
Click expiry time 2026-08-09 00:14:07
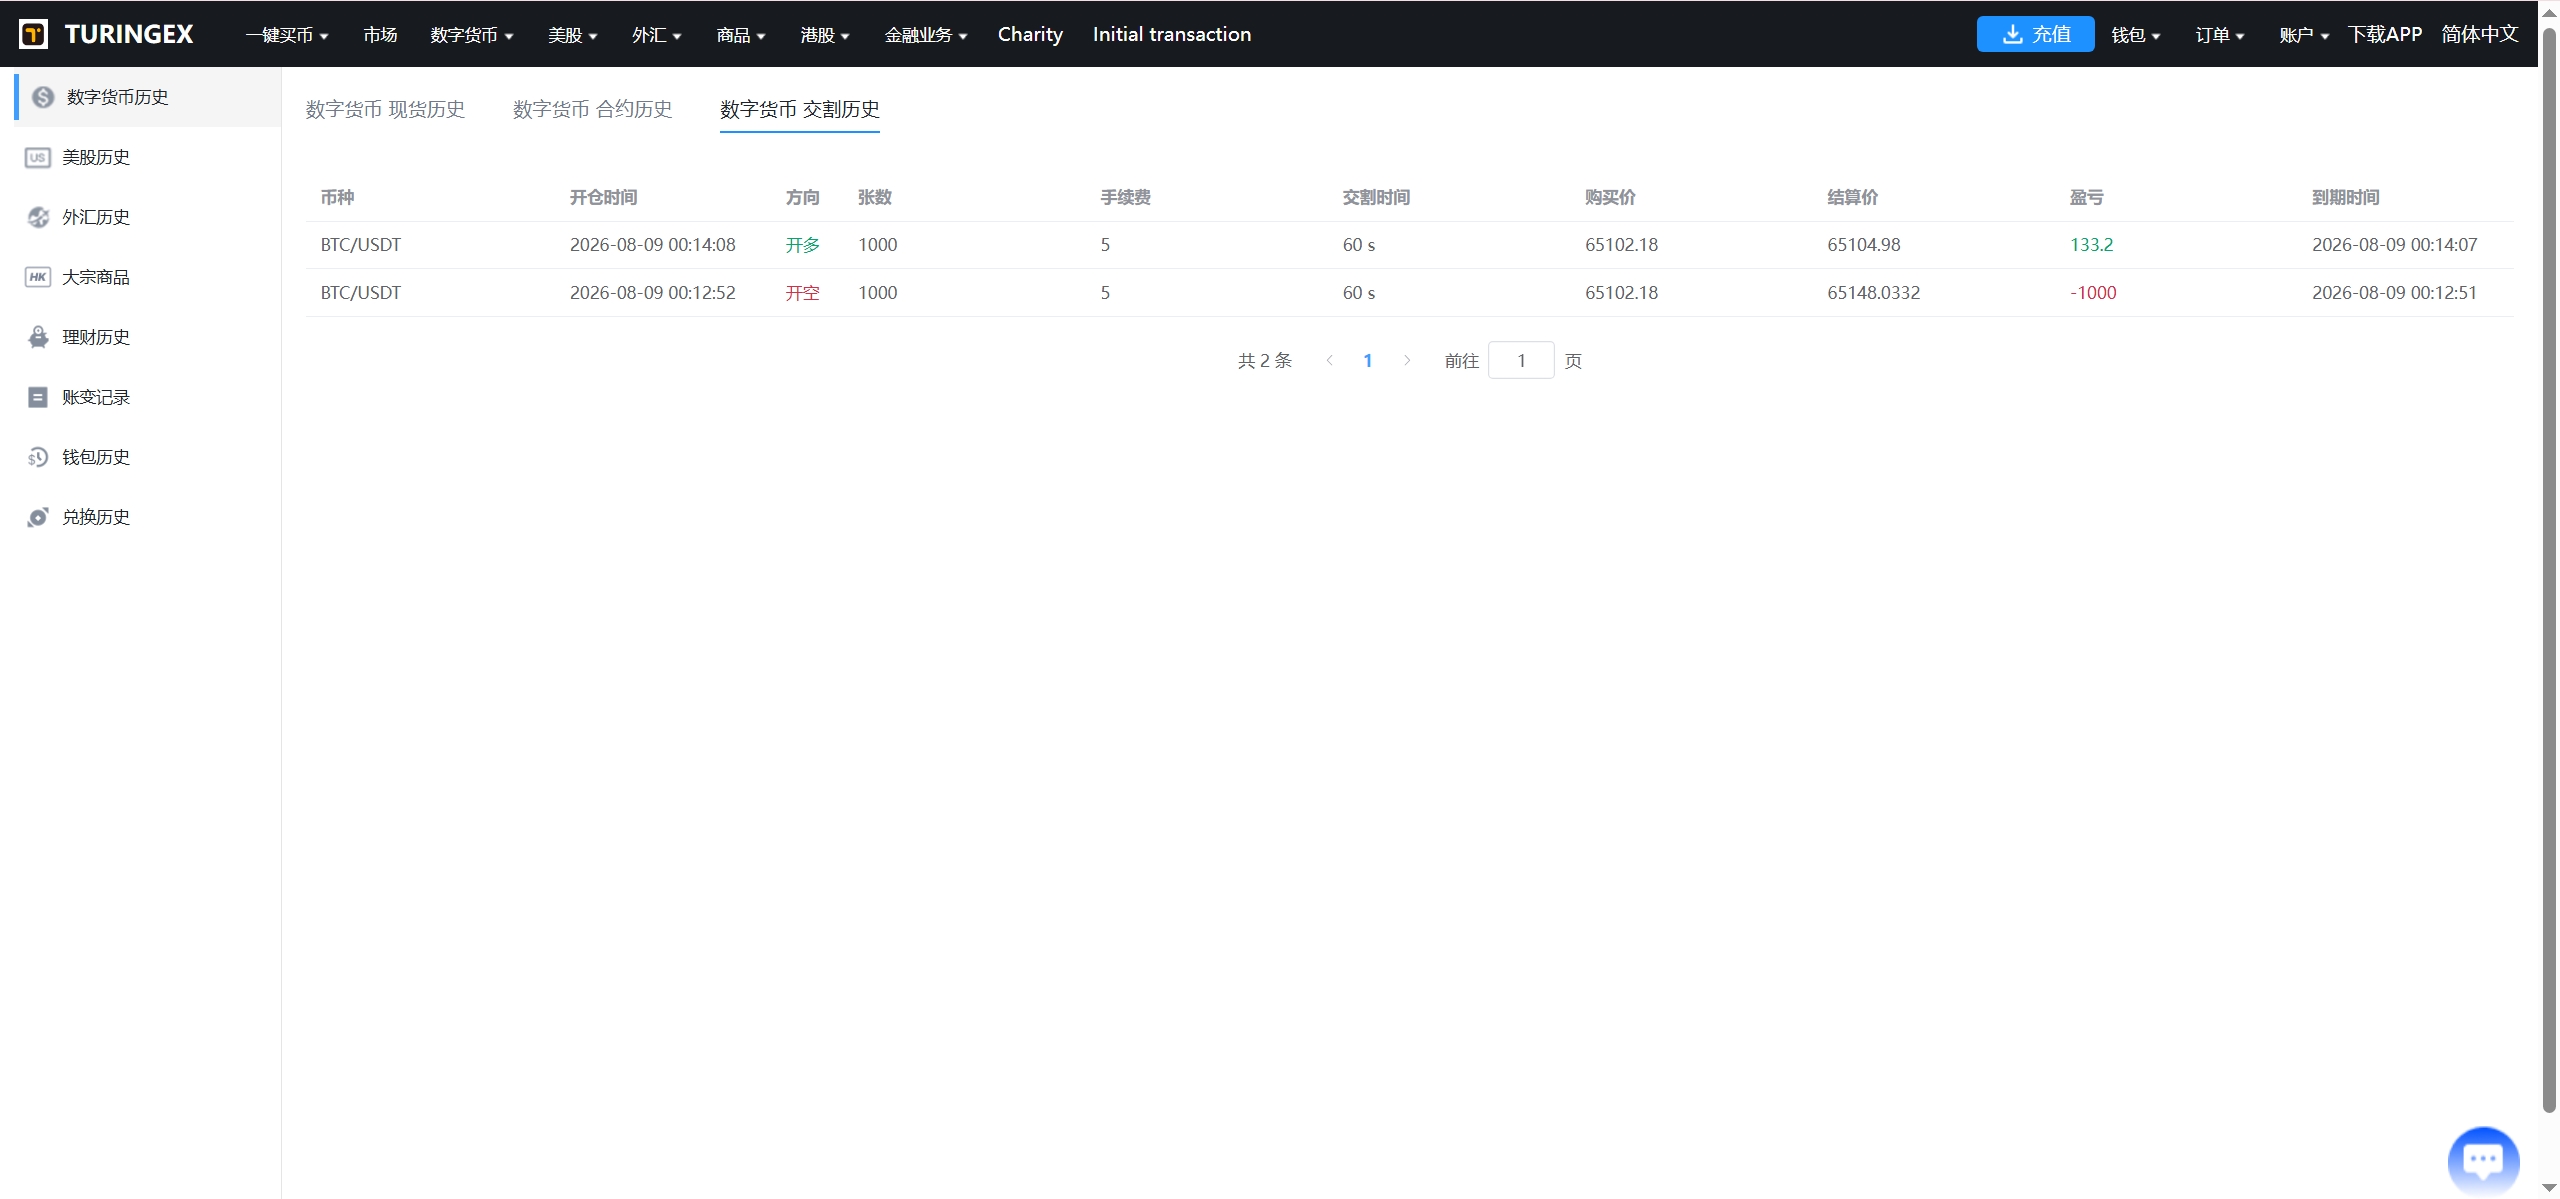2395,245
